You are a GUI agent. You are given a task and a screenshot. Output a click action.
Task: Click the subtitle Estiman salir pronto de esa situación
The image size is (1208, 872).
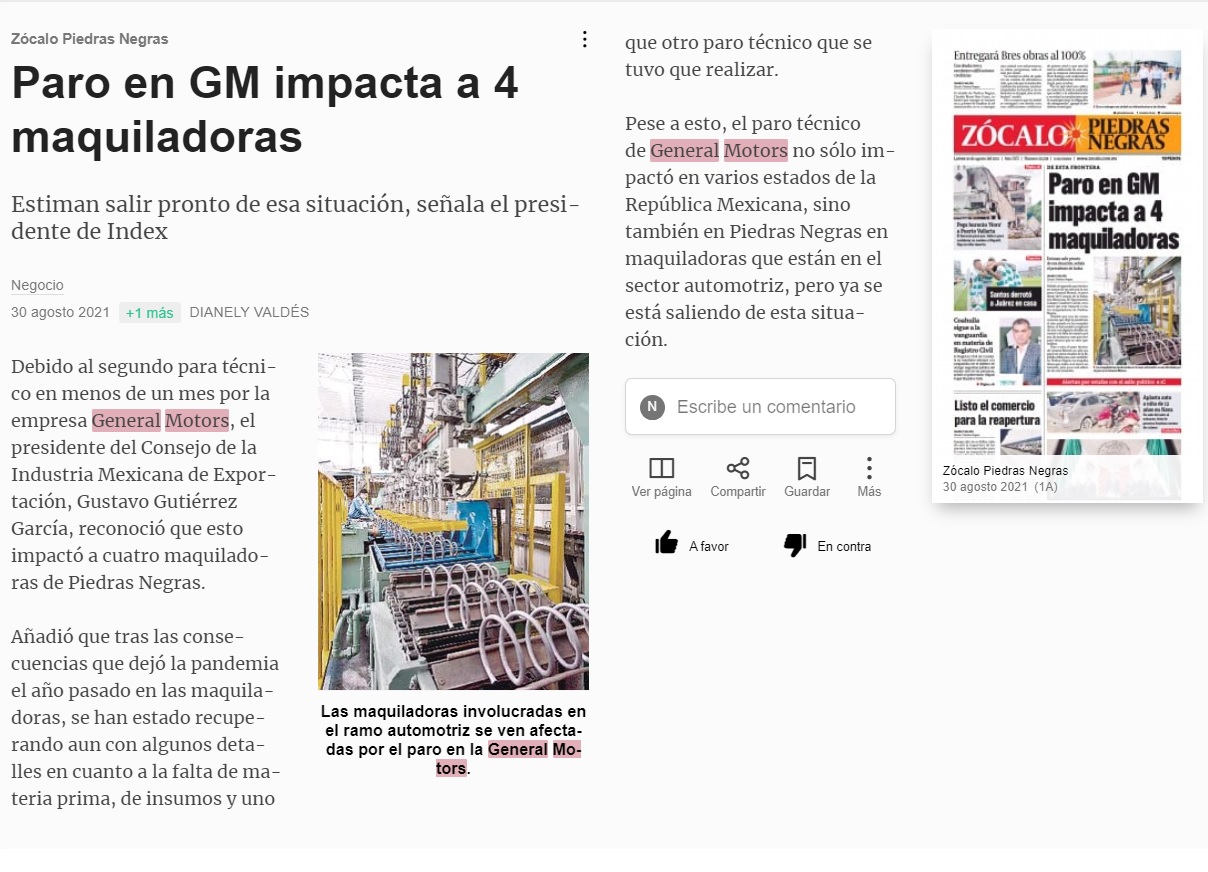295,218
